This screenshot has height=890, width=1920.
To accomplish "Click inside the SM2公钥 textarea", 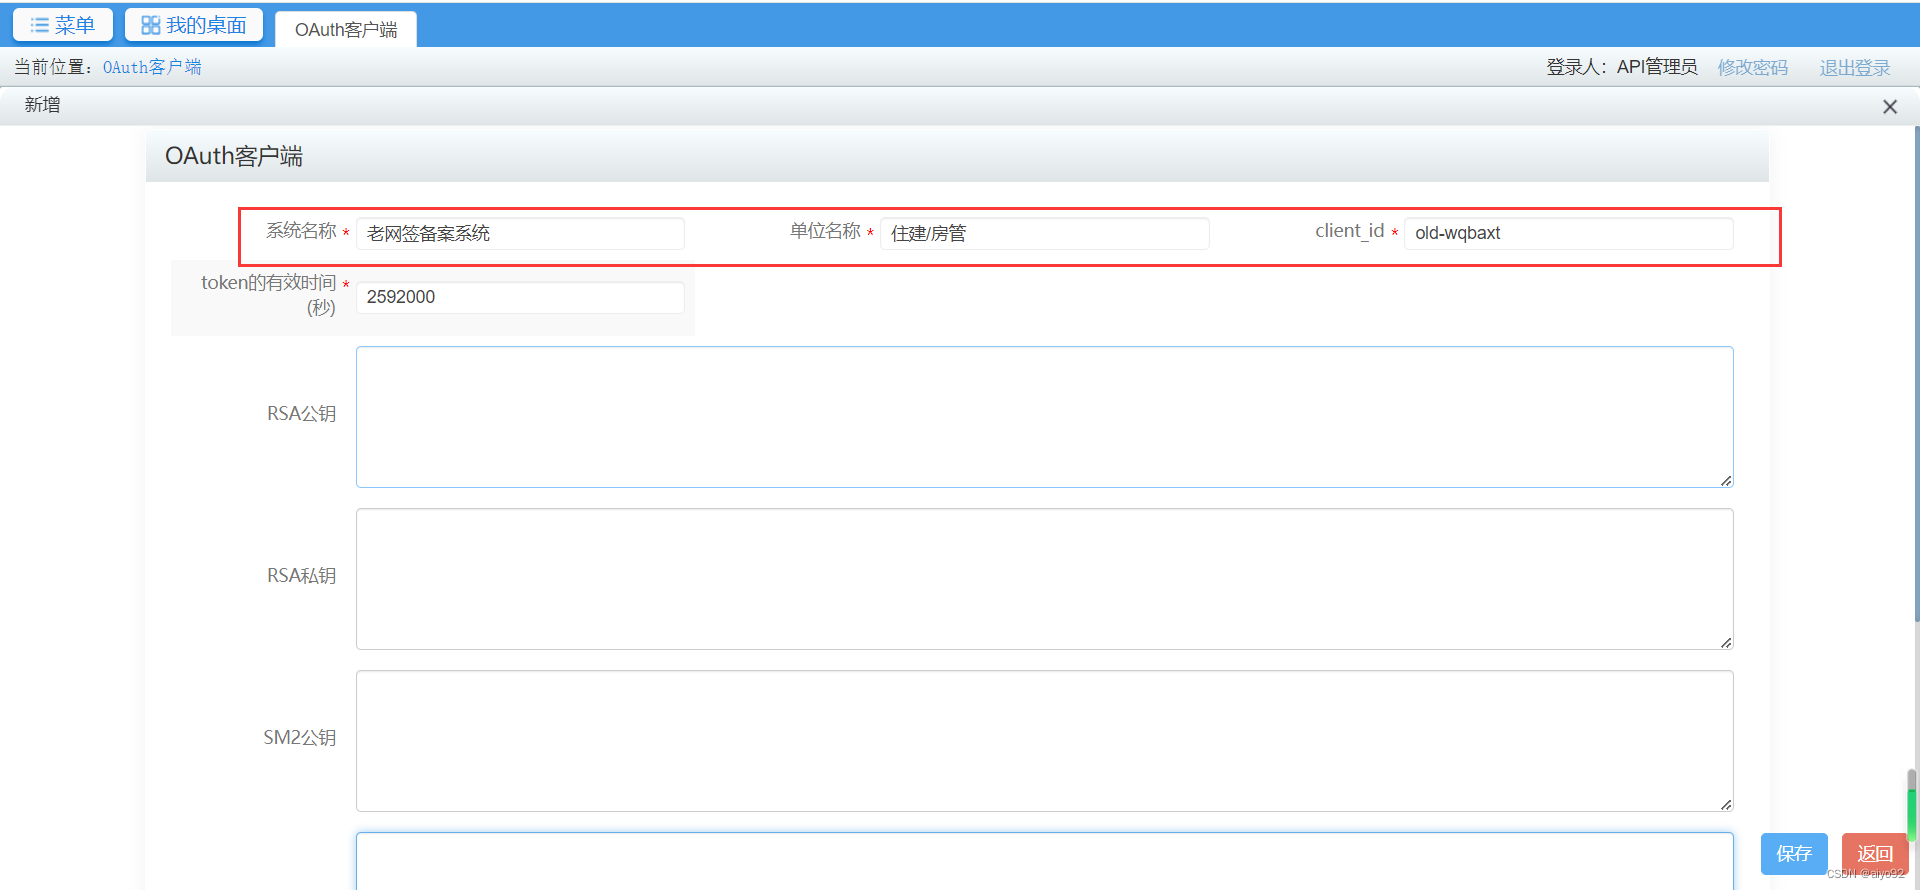I will 1044,741.
